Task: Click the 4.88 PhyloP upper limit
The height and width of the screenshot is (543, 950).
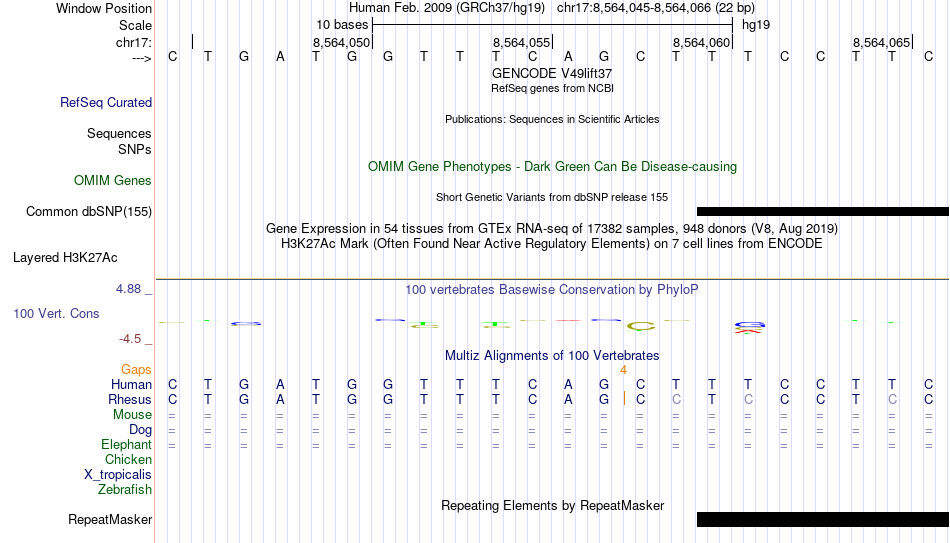Action: (x=128, y=289)
